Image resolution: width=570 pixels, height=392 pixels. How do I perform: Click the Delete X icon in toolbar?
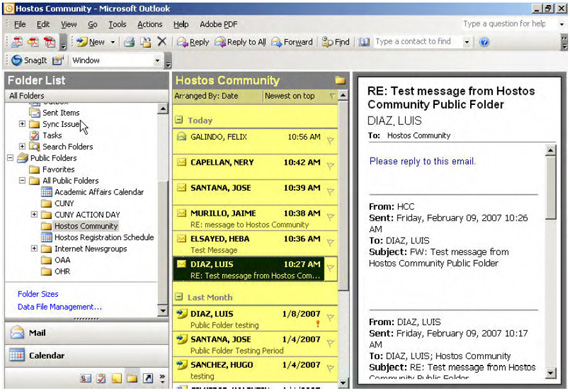(x=162, y=42)
